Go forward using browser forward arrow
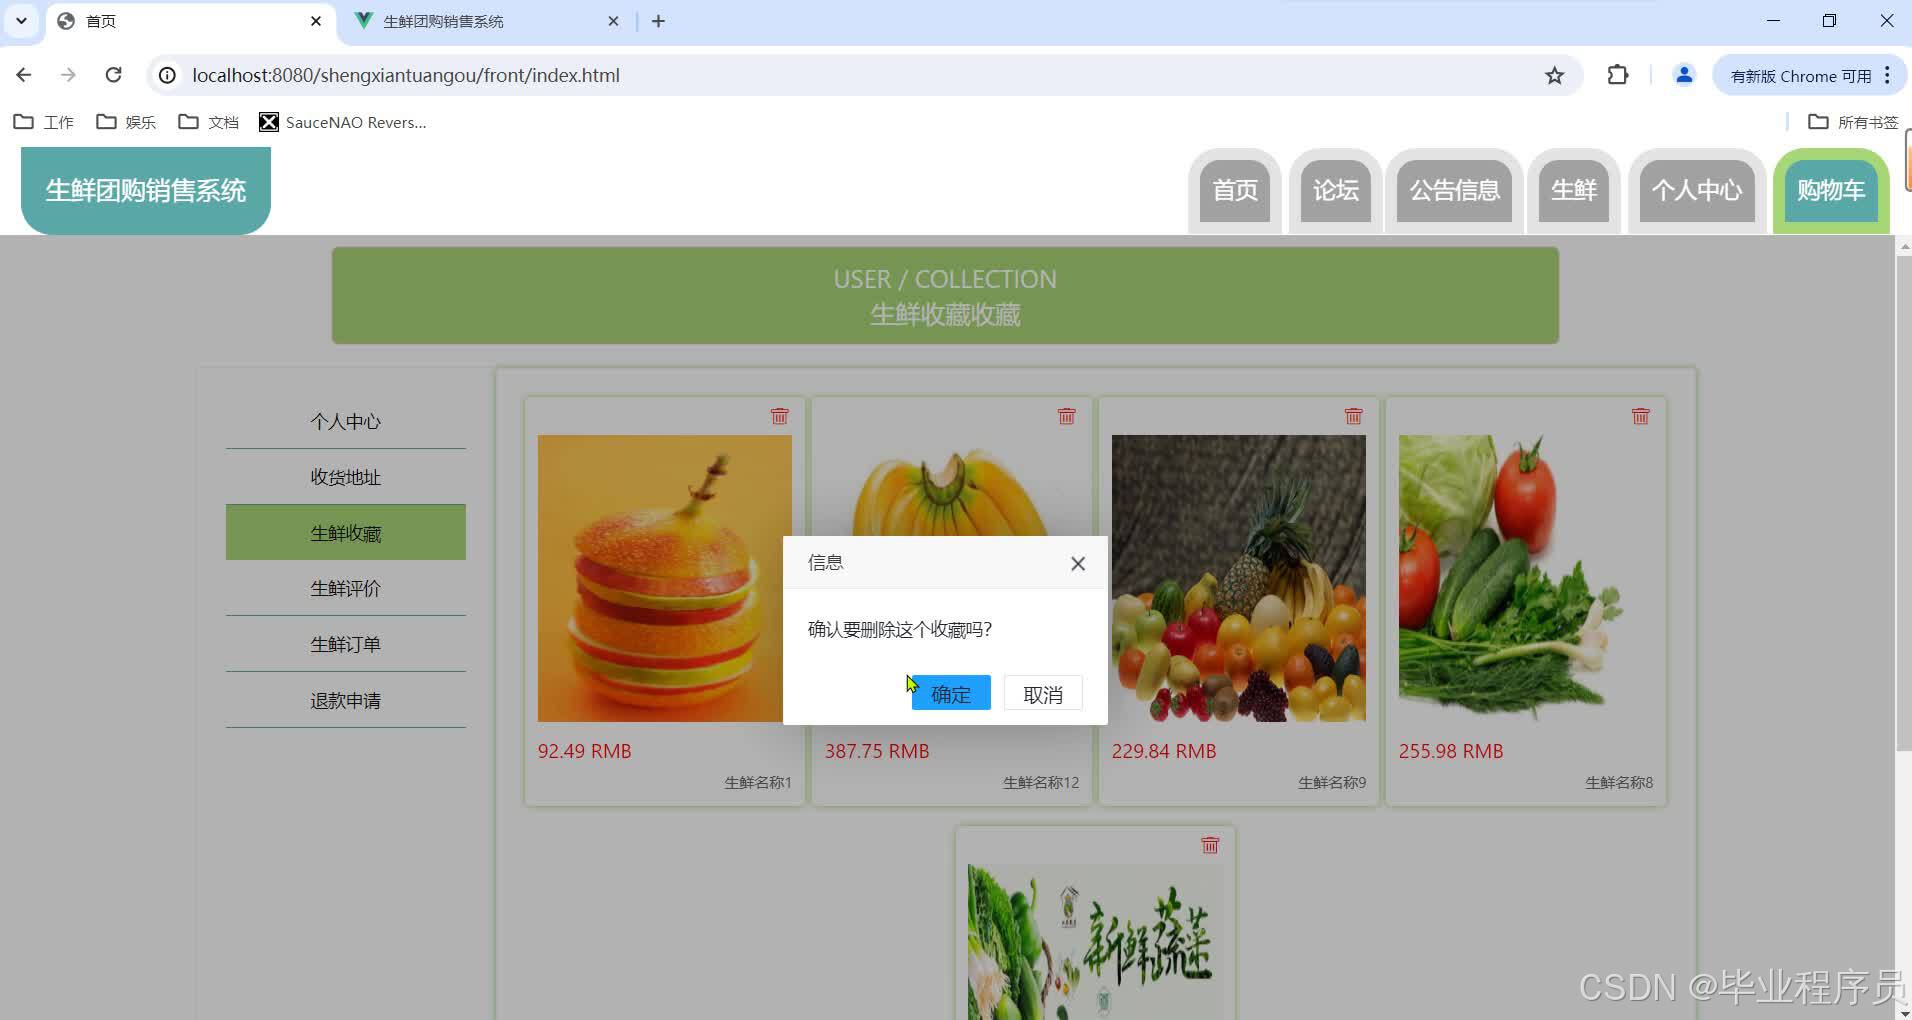The height and width of the screenshot is (1020, 1912). (x=68, y=75)
